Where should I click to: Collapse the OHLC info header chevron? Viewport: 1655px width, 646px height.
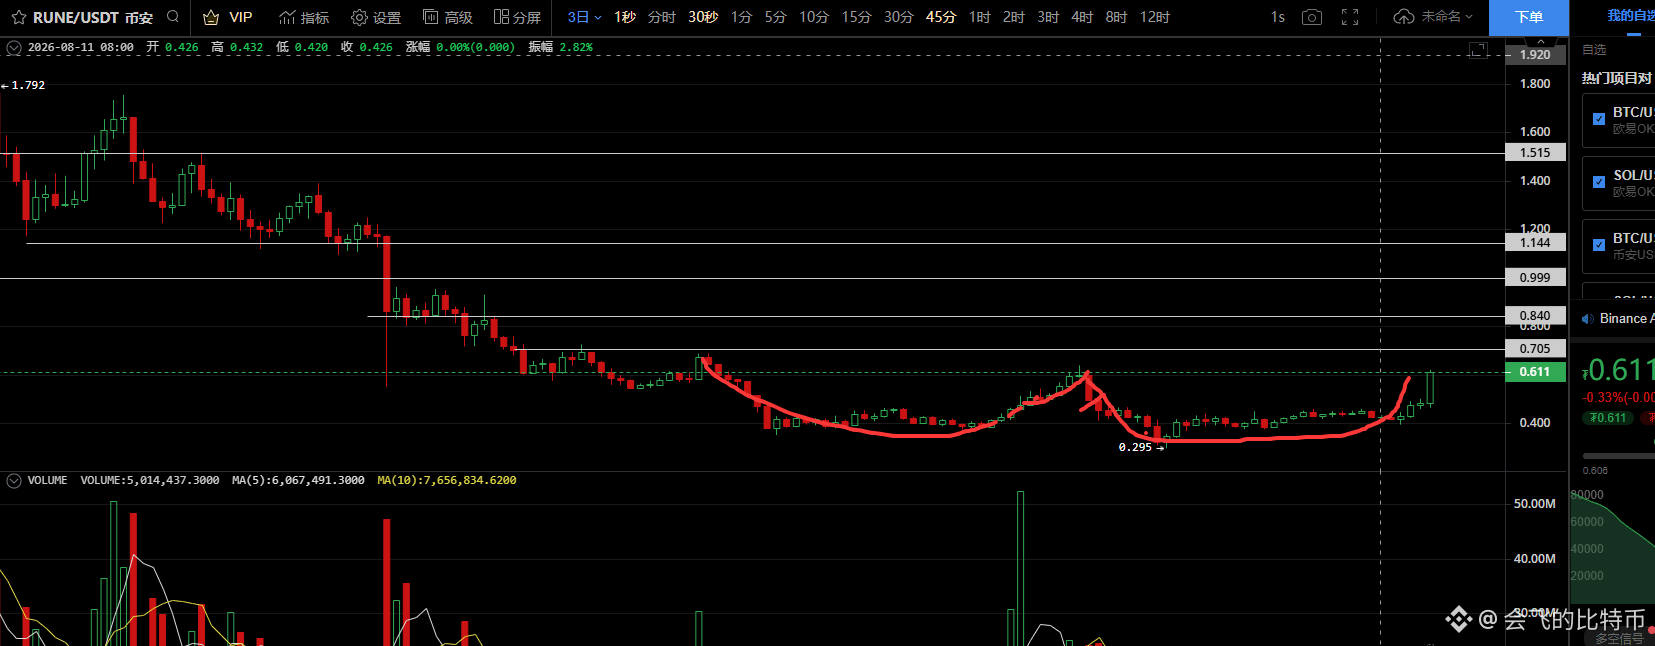click(x=14, y=47)
